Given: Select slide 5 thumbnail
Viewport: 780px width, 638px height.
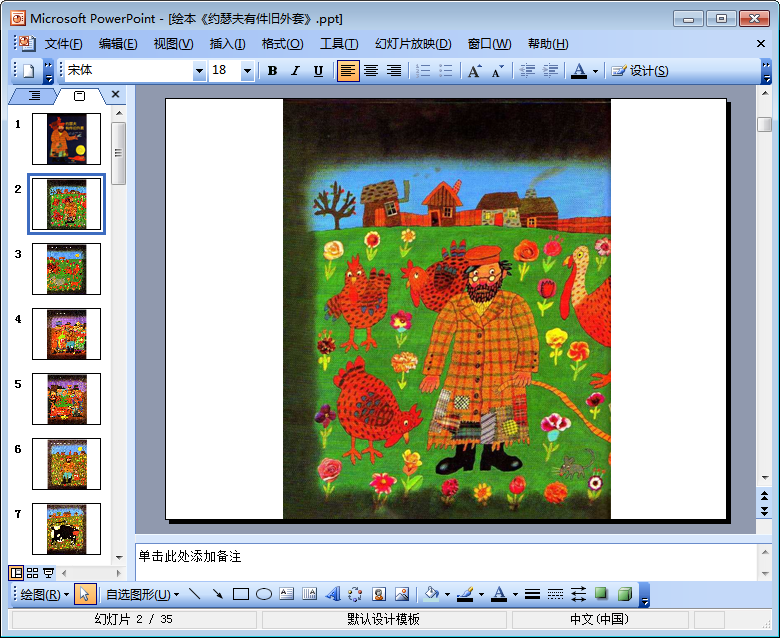Looking at the screenshot, I should tap(67, 399).
